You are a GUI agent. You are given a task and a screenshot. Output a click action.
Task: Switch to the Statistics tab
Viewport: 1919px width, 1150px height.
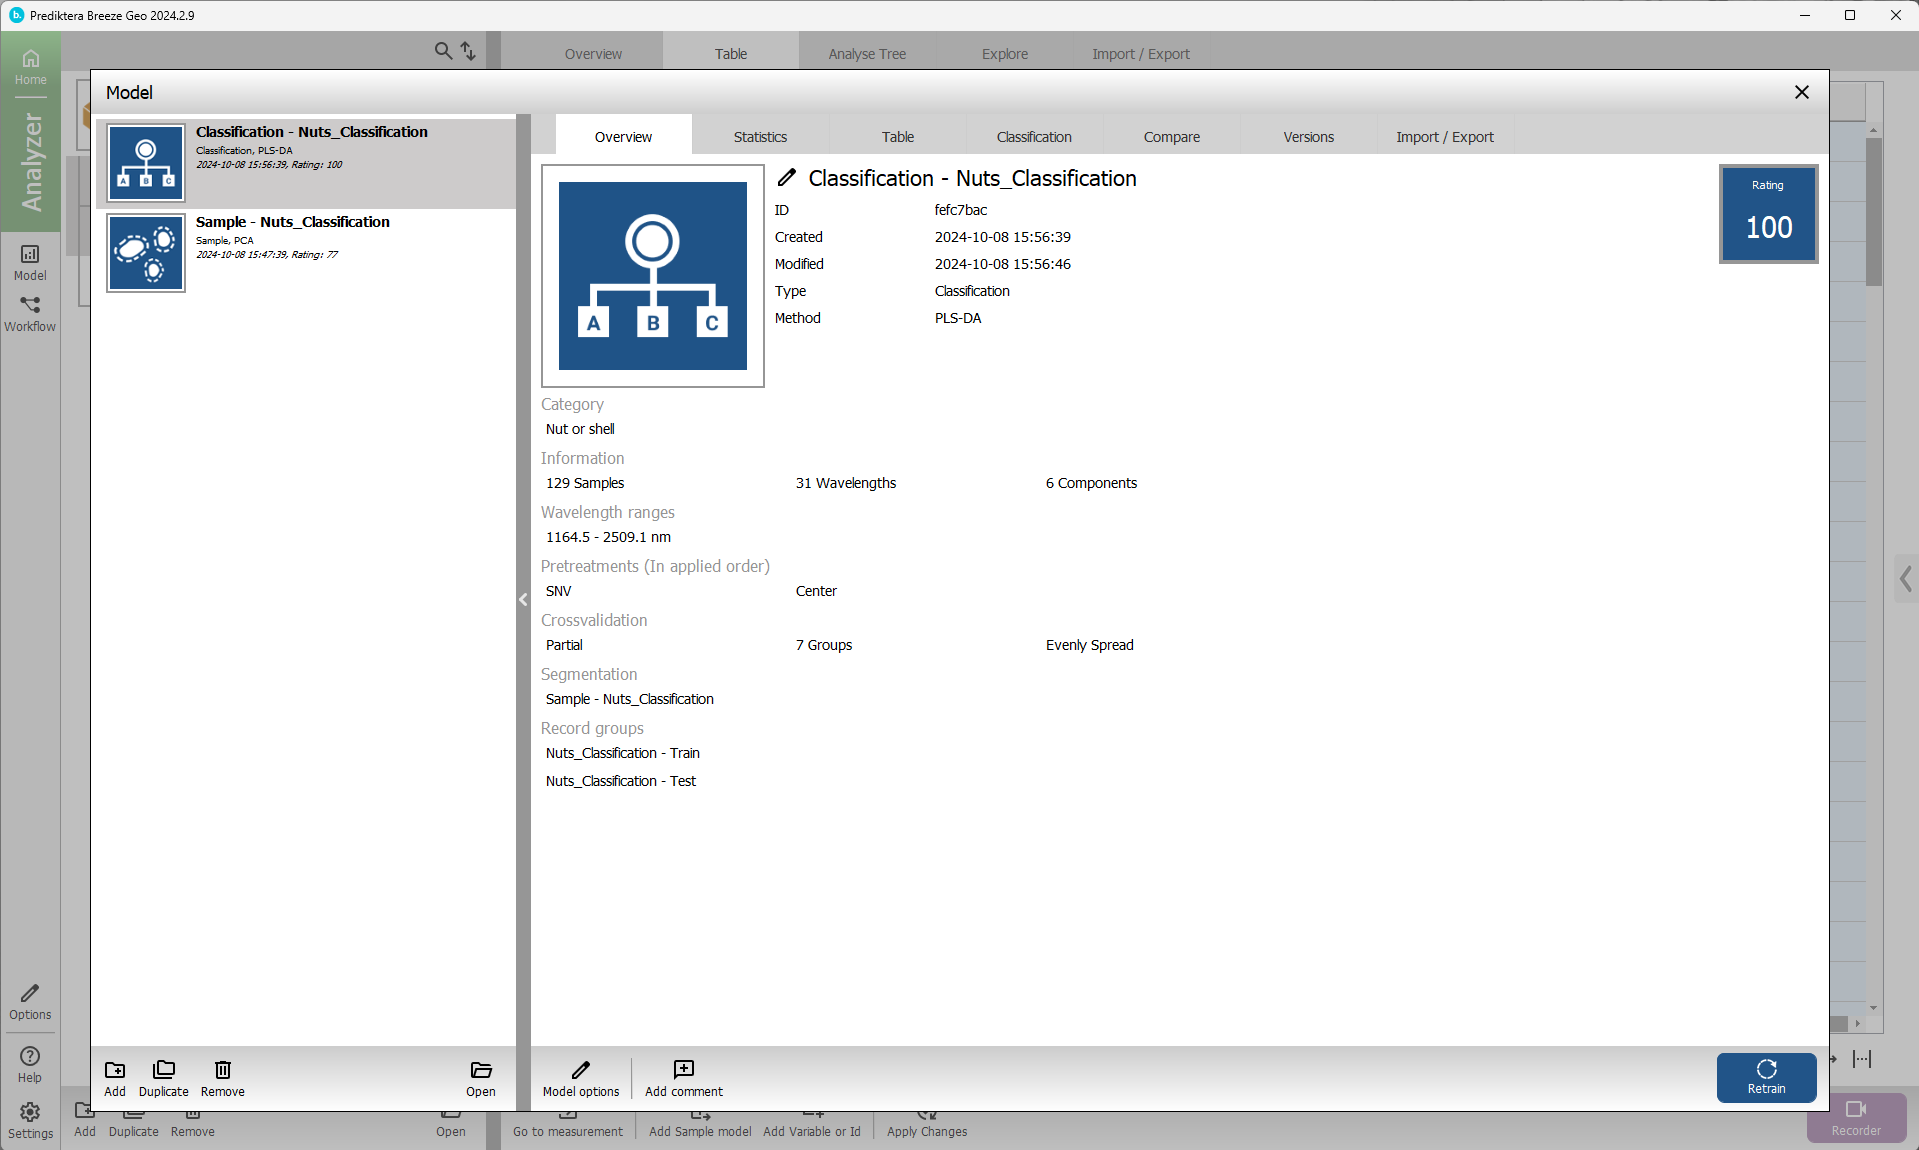coord(760,137)
